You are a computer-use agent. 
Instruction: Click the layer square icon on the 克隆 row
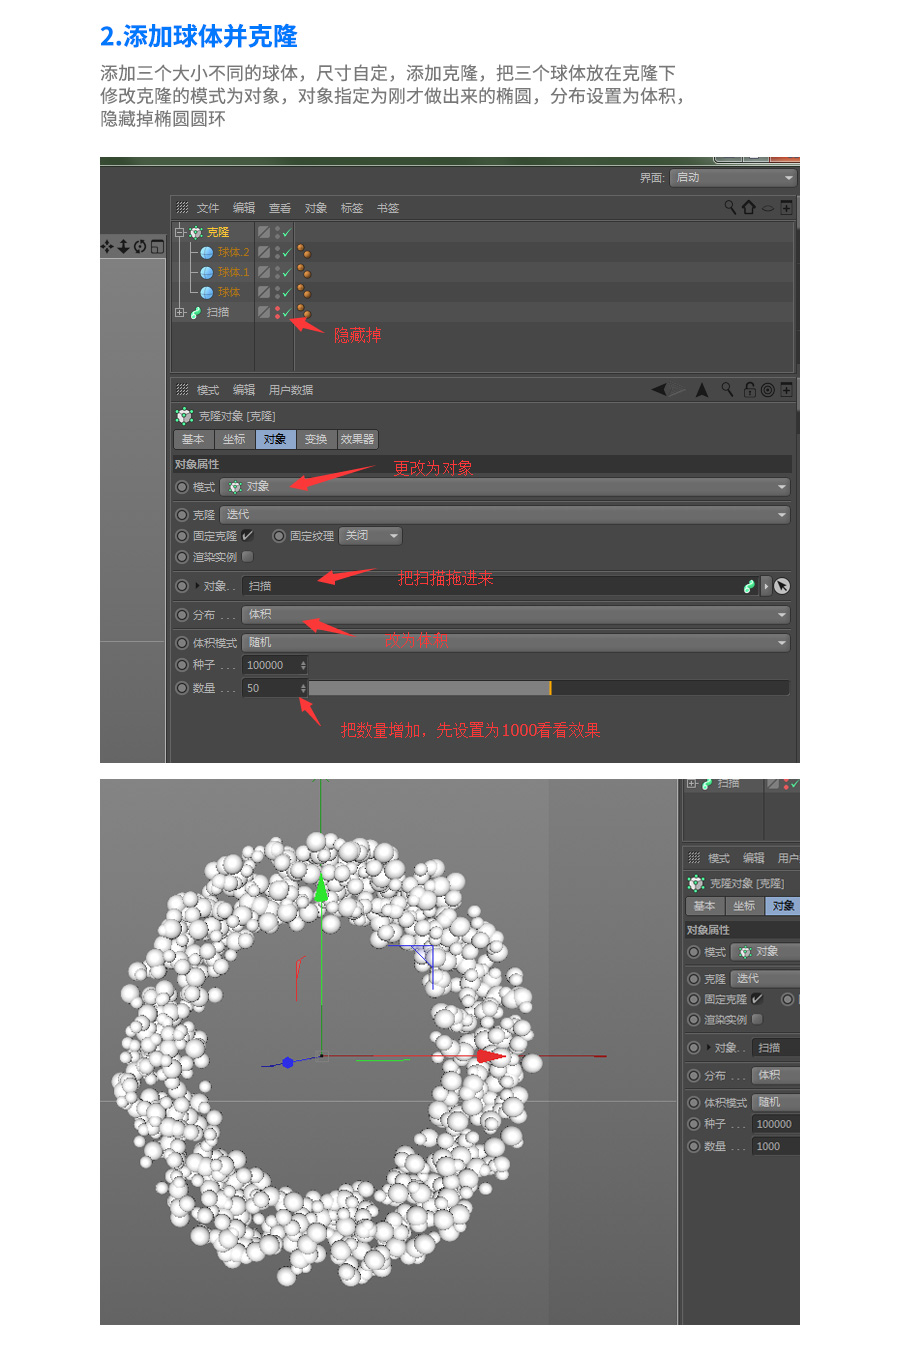pyautogui.click(x=264, y=232)
